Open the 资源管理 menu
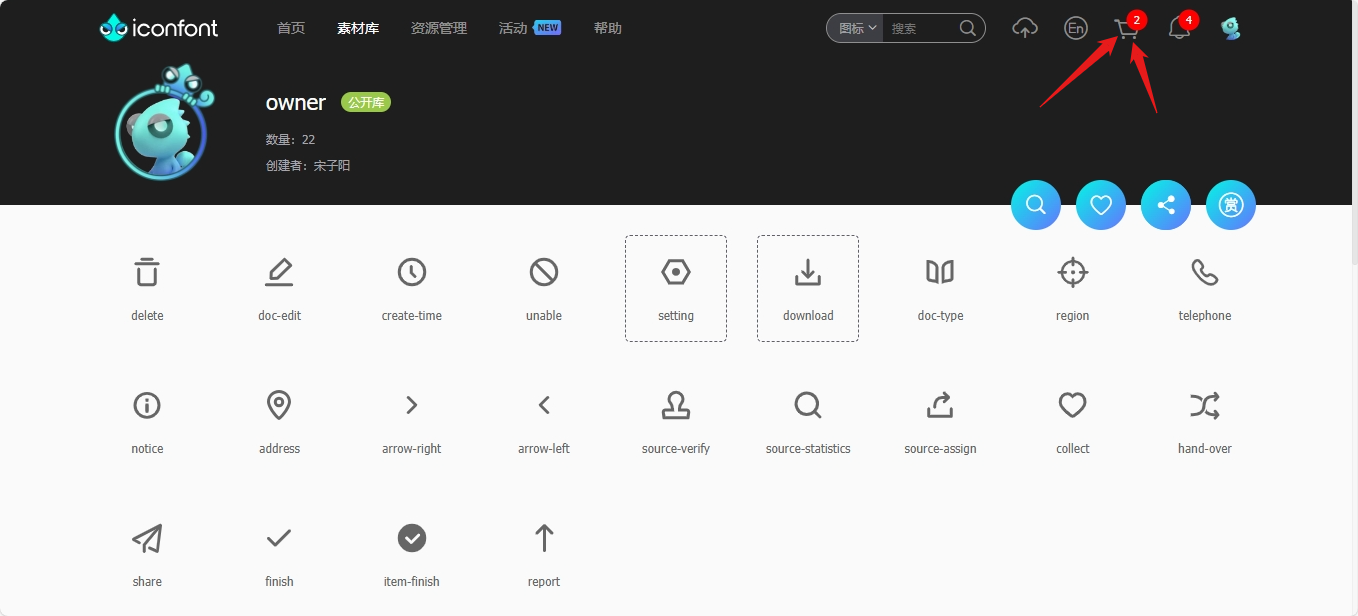 pos(438,28)
